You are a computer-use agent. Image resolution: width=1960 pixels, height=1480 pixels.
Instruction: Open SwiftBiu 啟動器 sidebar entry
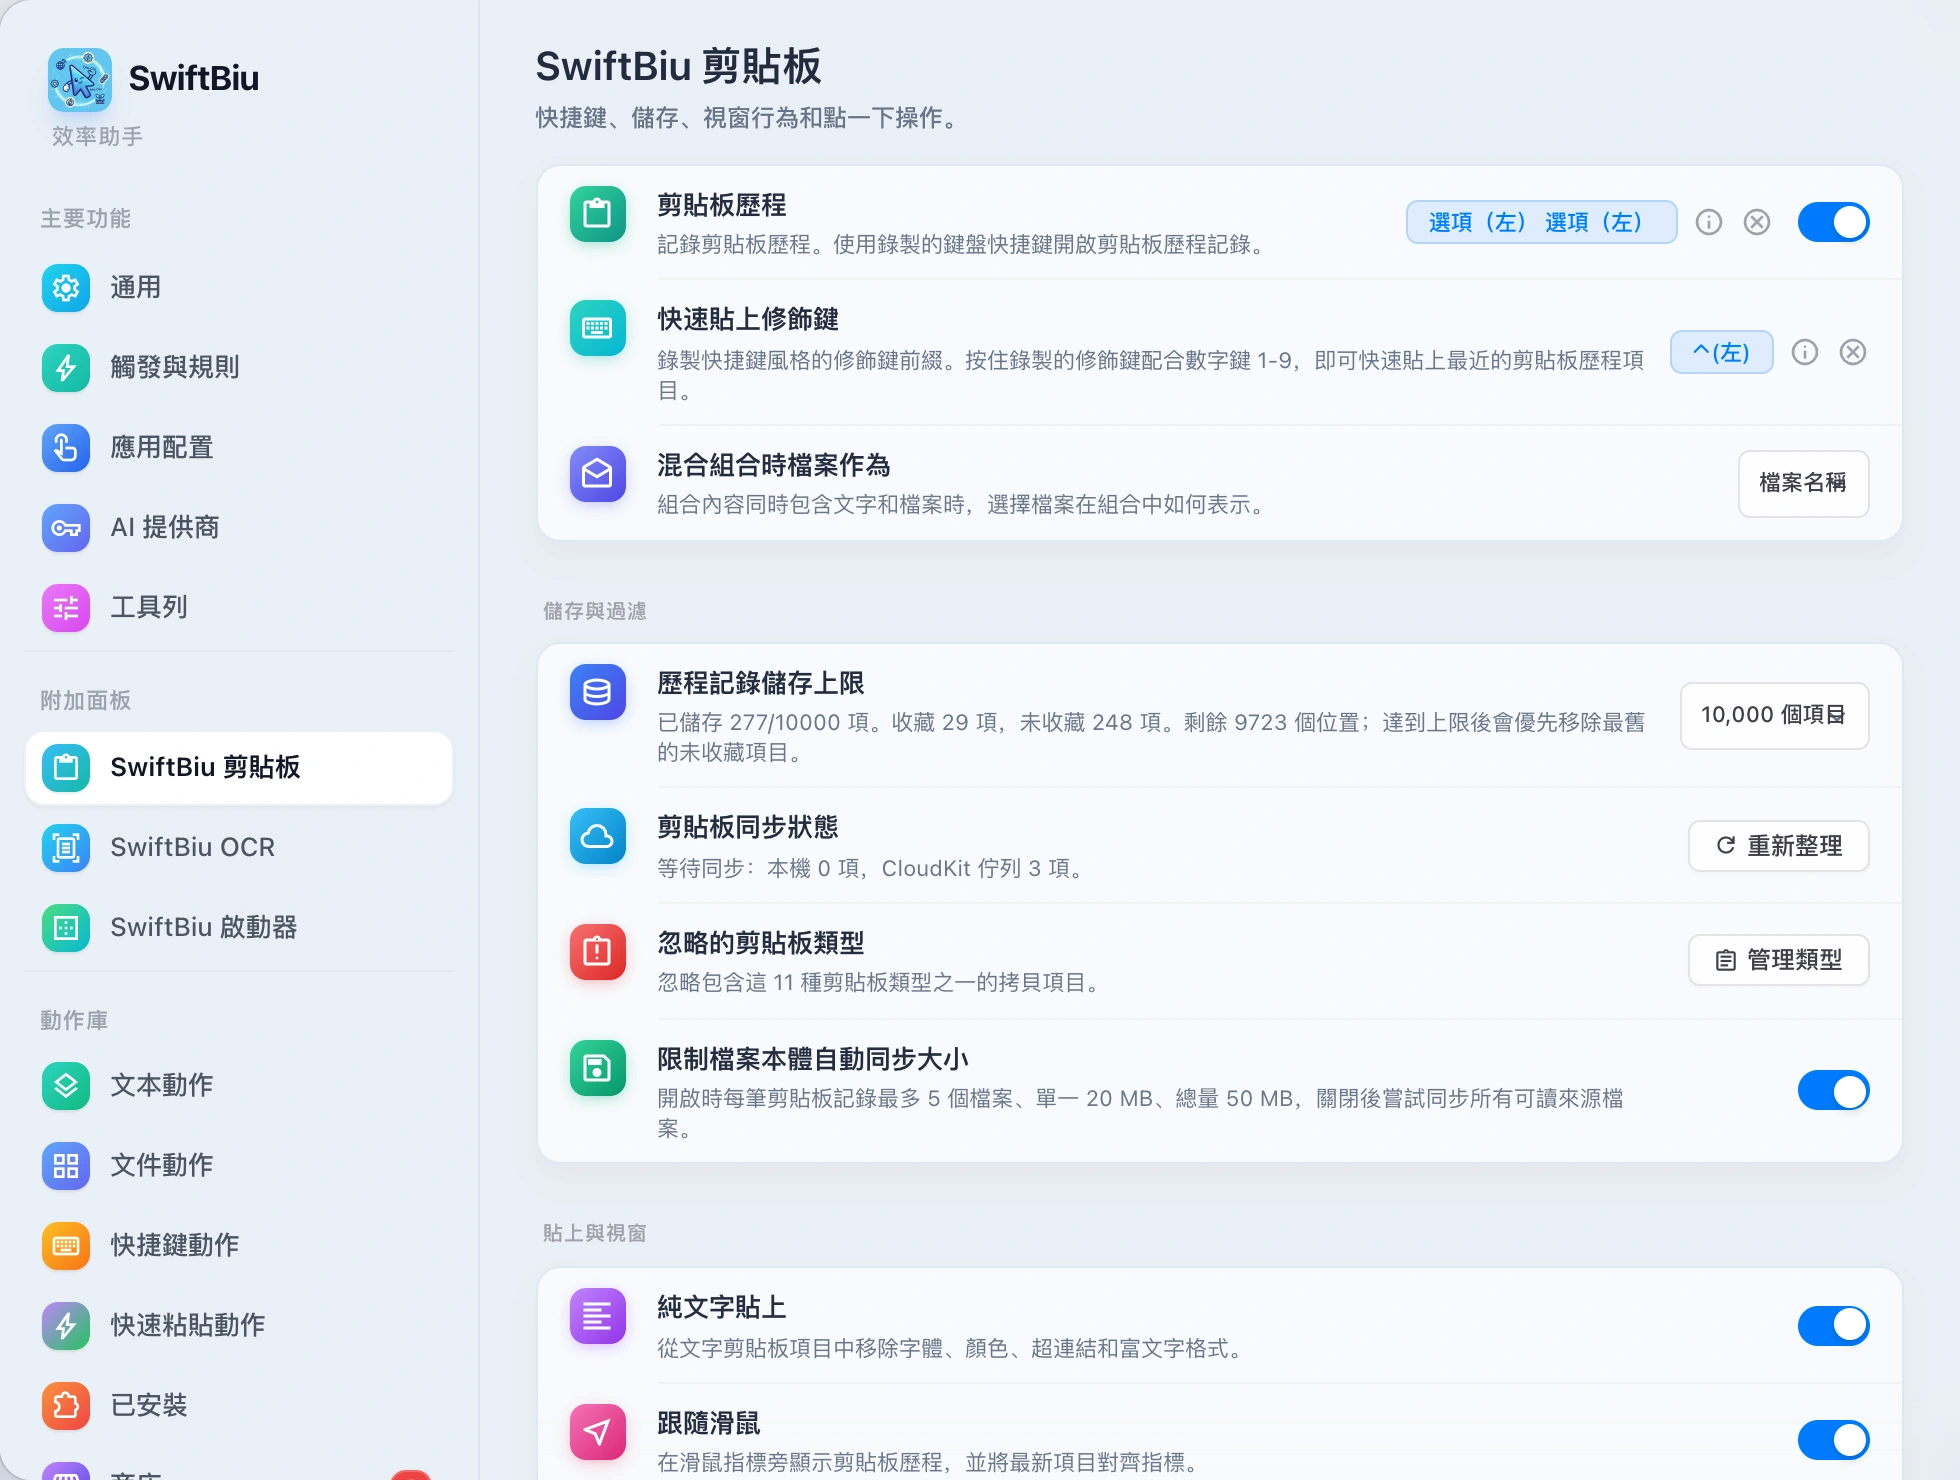[x=238, y=928]
